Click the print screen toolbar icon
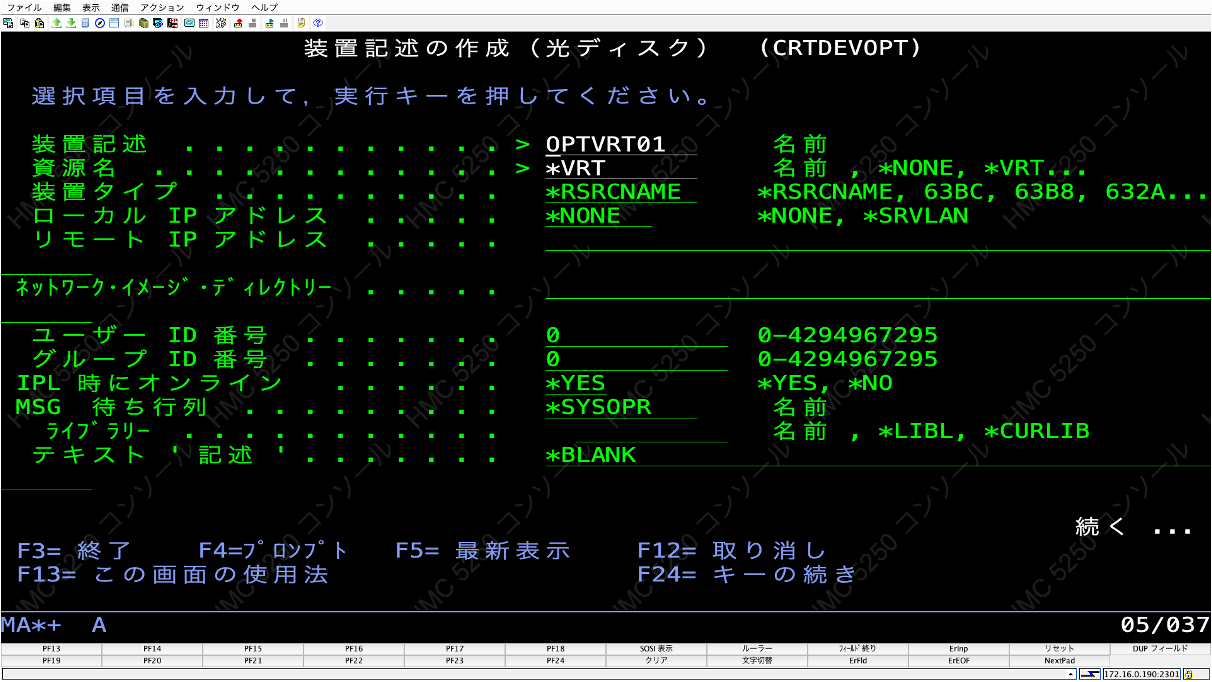This screenshot has height=682, width=1212. tap(7, 22)
